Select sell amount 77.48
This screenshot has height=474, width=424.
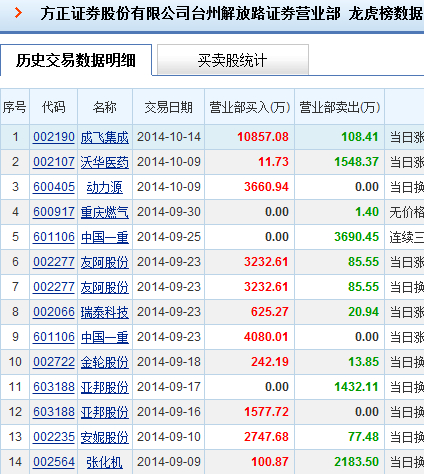coord(364,437)
